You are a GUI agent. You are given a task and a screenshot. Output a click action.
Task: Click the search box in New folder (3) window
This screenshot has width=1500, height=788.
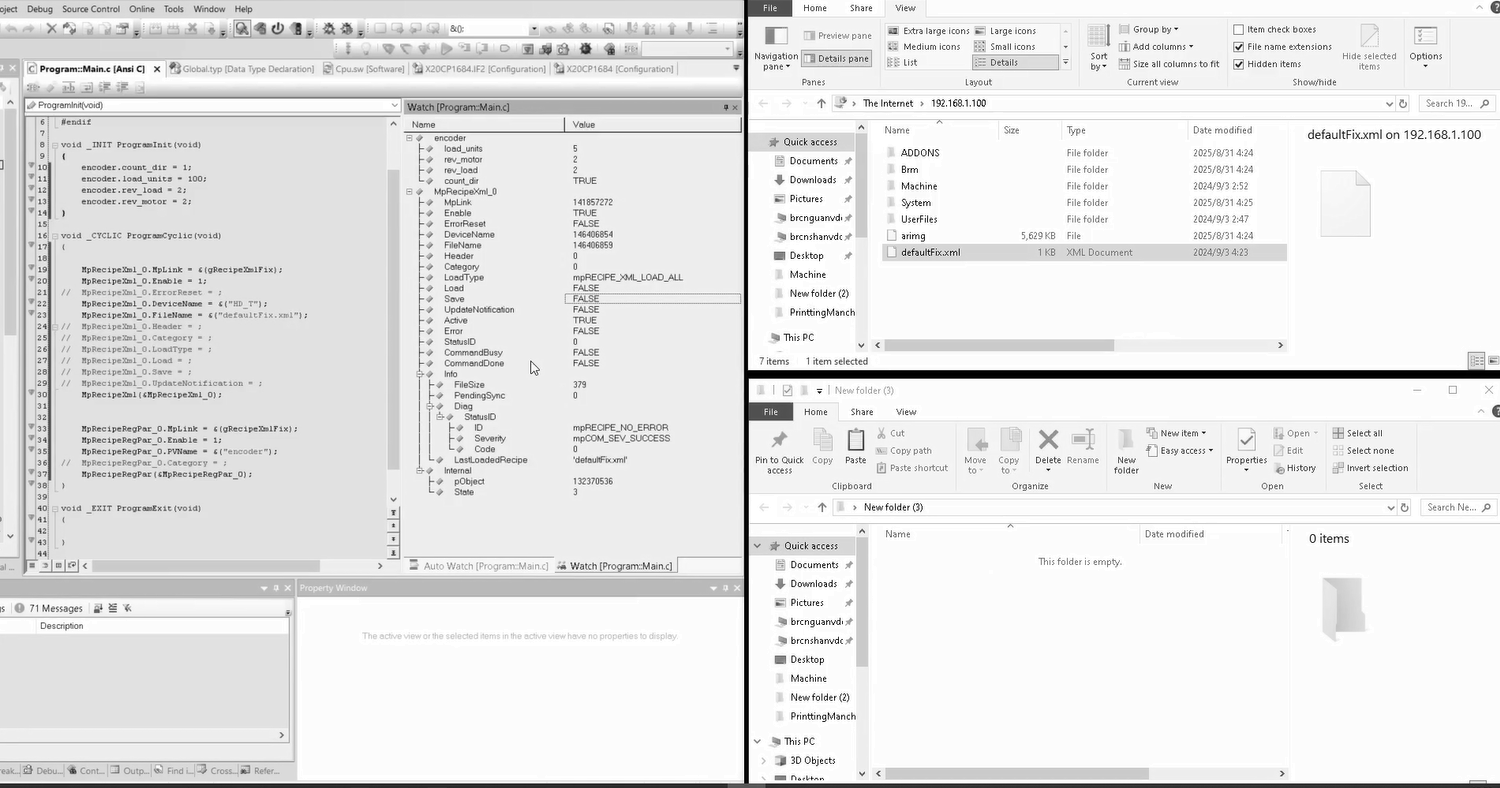click(x=1458, y=508)
